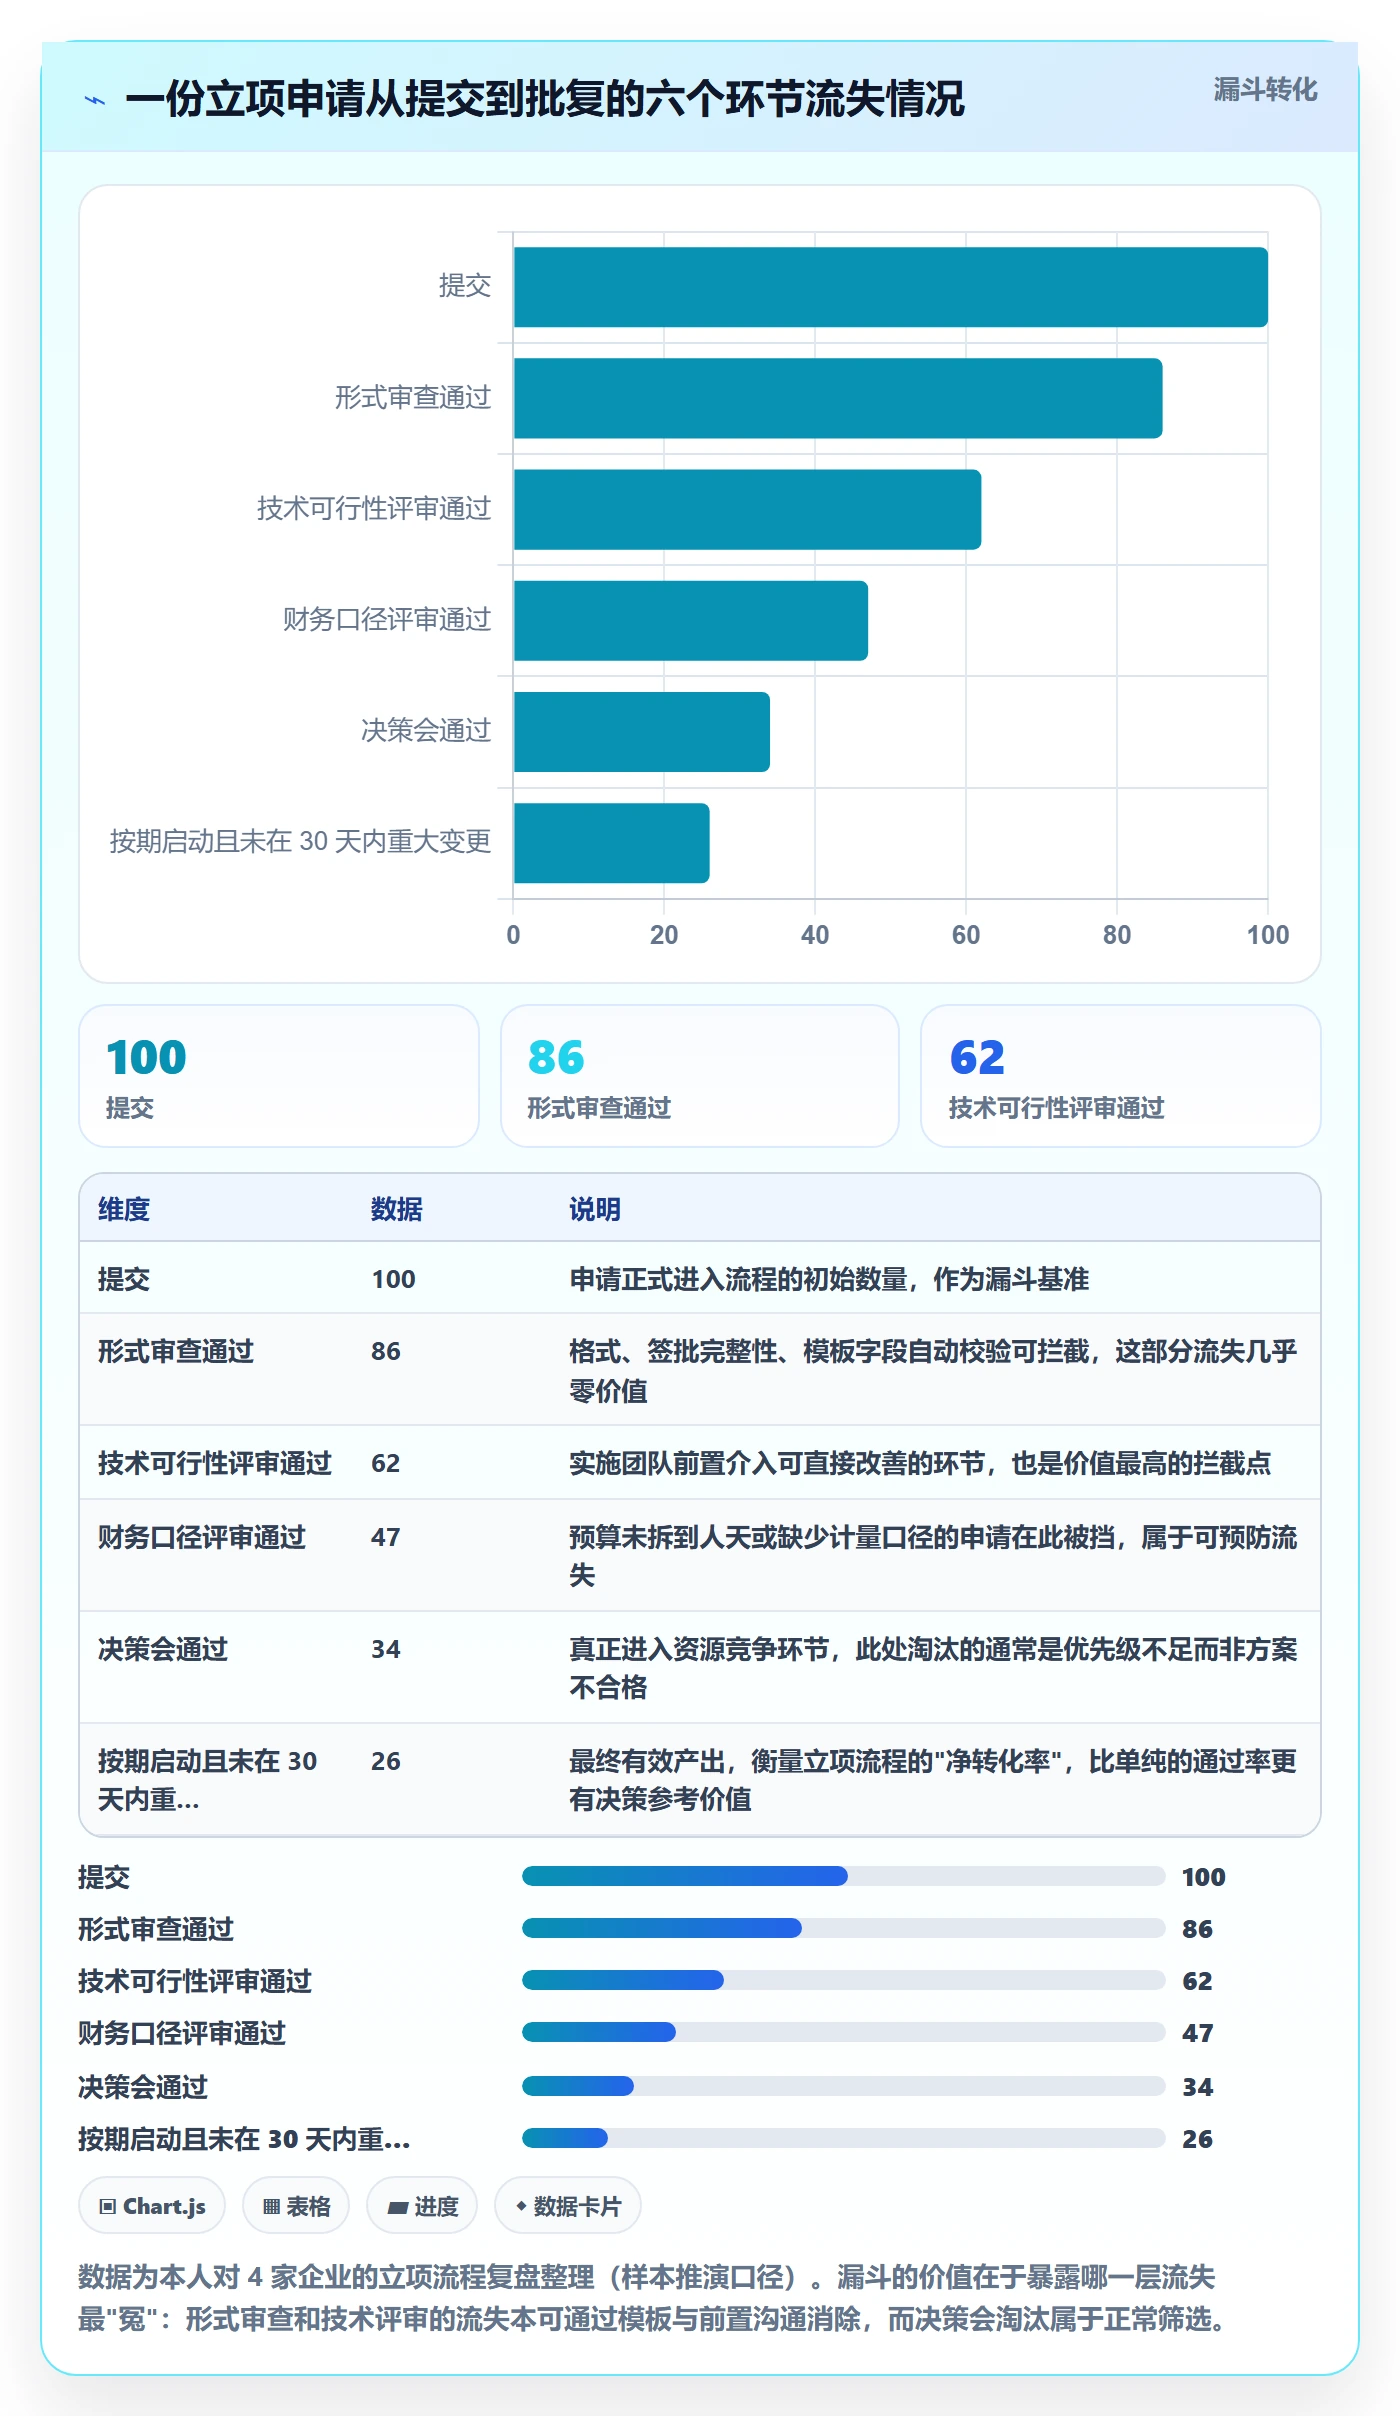Click the x-axis label 60 on chart
Viewport: 1400px width, 2416px height.
966,935
